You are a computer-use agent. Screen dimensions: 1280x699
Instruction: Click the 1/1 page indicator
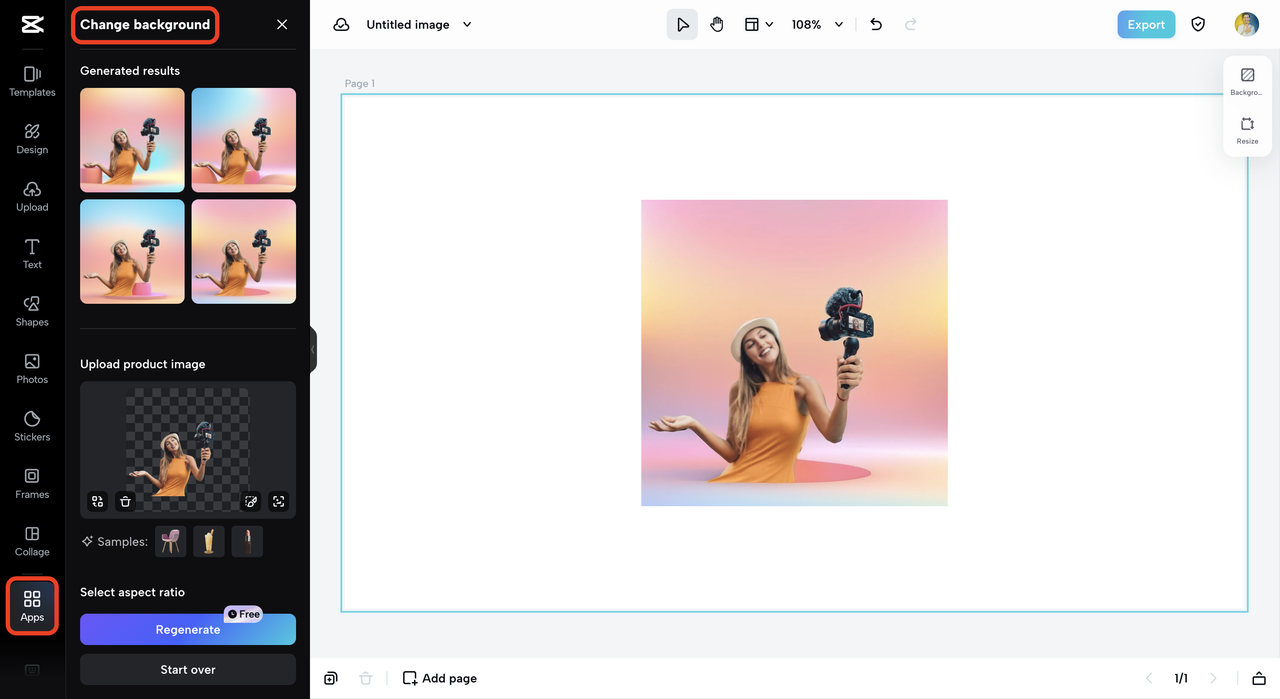pos(1181,678)
